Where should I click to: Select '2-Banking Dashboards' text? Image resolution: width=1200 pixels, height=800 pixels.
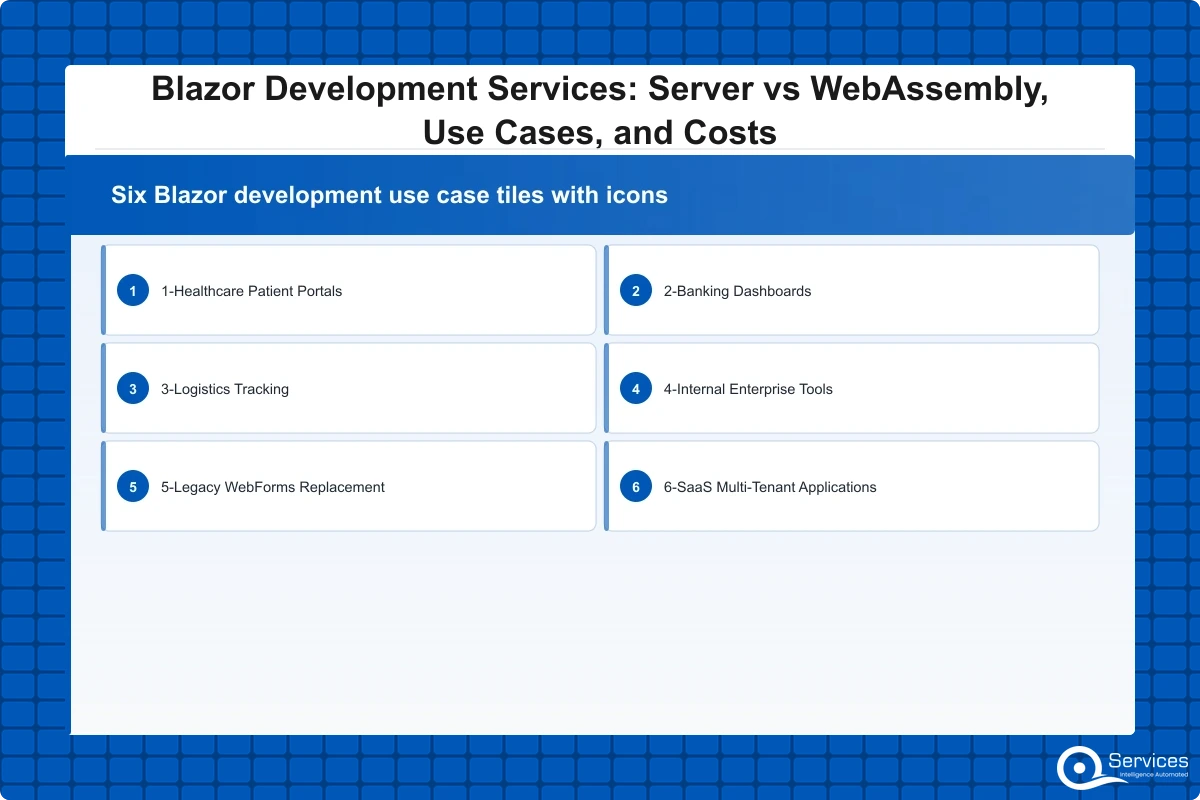pyautogui.click(x=737, y=291)
